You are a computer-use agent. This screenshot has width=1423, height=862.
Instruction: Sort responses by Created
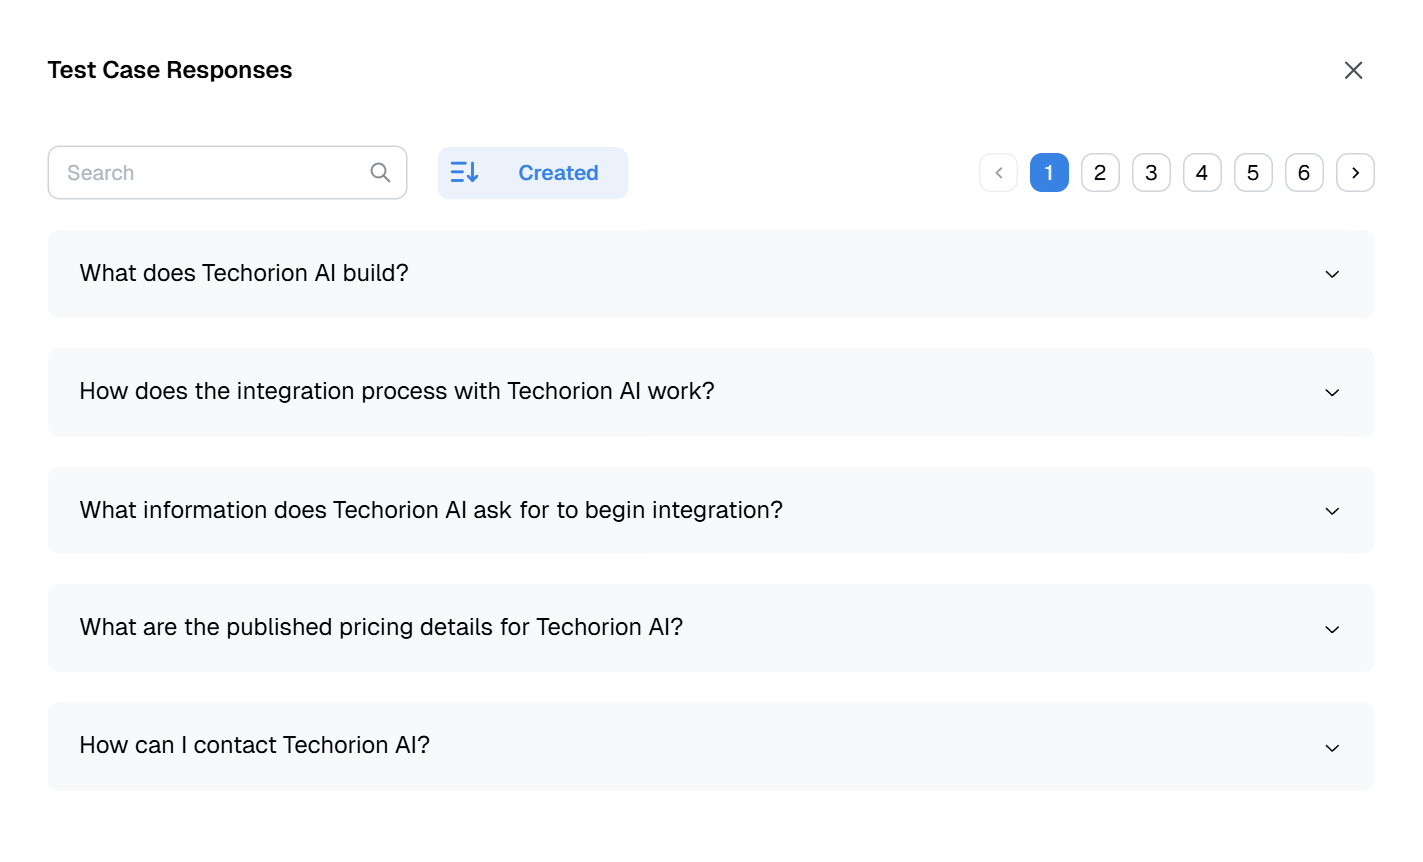[557, 173]
